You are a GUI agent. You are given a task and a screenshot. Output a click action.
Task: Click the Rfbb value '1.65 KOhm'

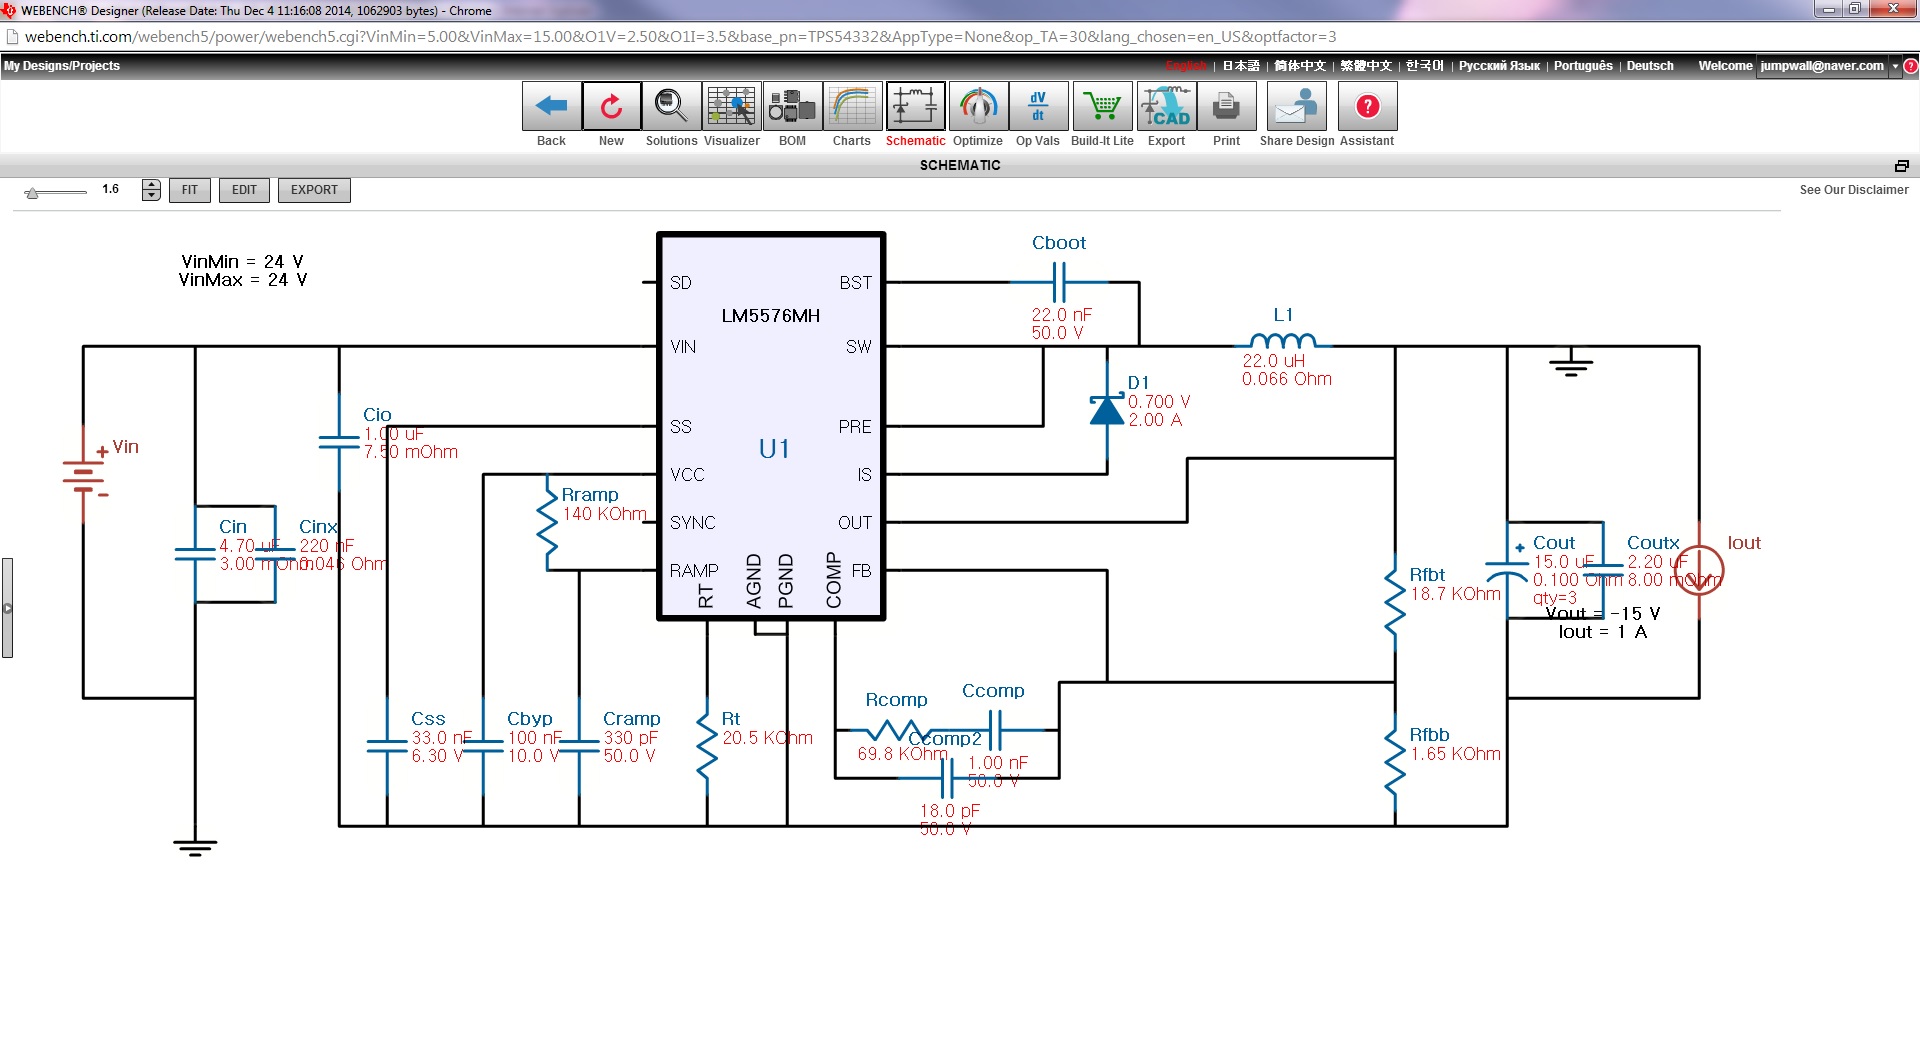click(1456, 754)
